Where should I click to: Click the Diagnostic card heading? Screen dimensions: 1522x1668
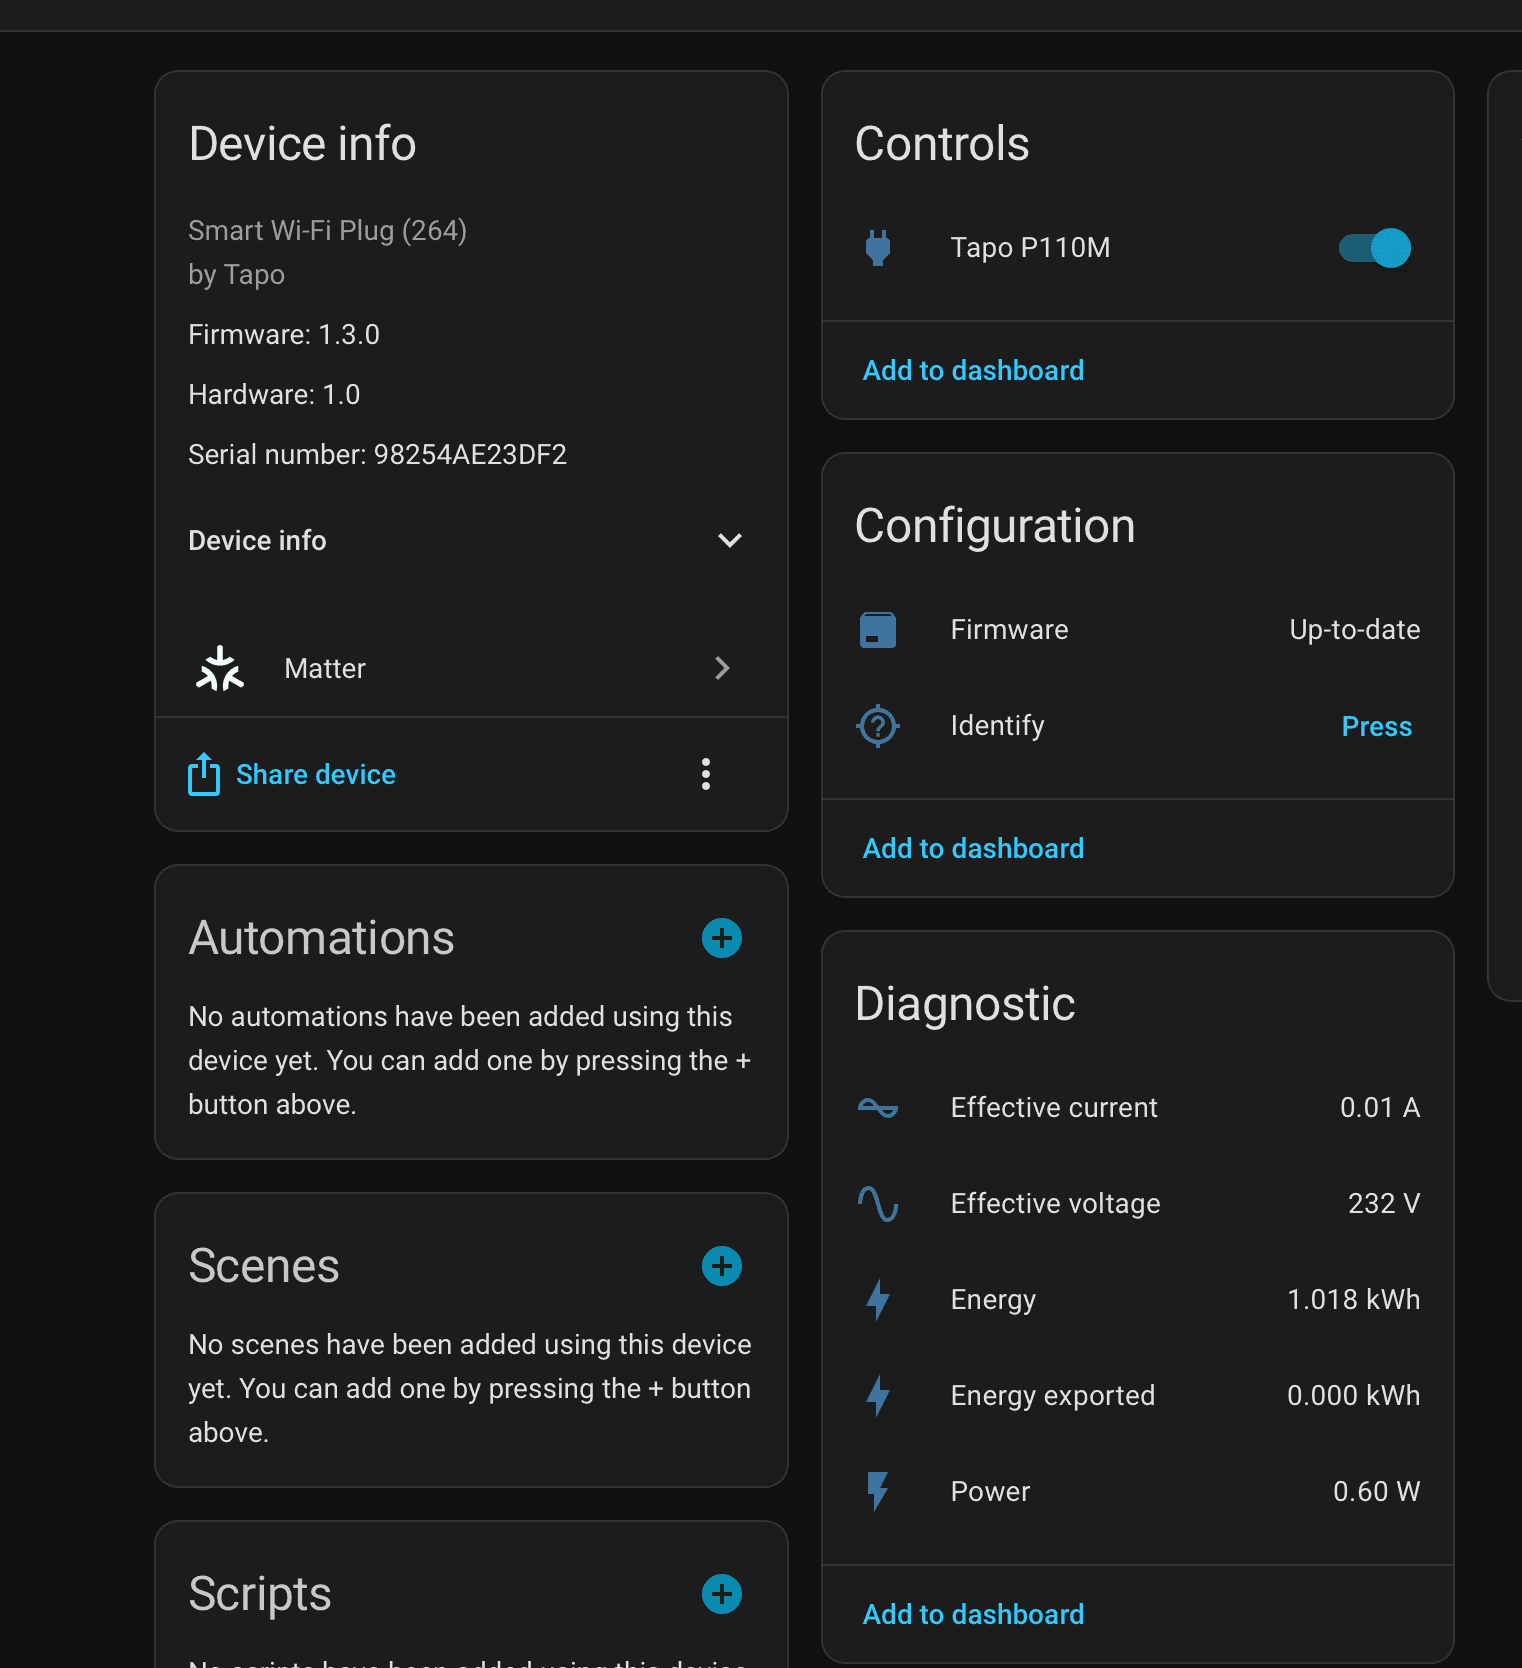[x=965, y=1004]
